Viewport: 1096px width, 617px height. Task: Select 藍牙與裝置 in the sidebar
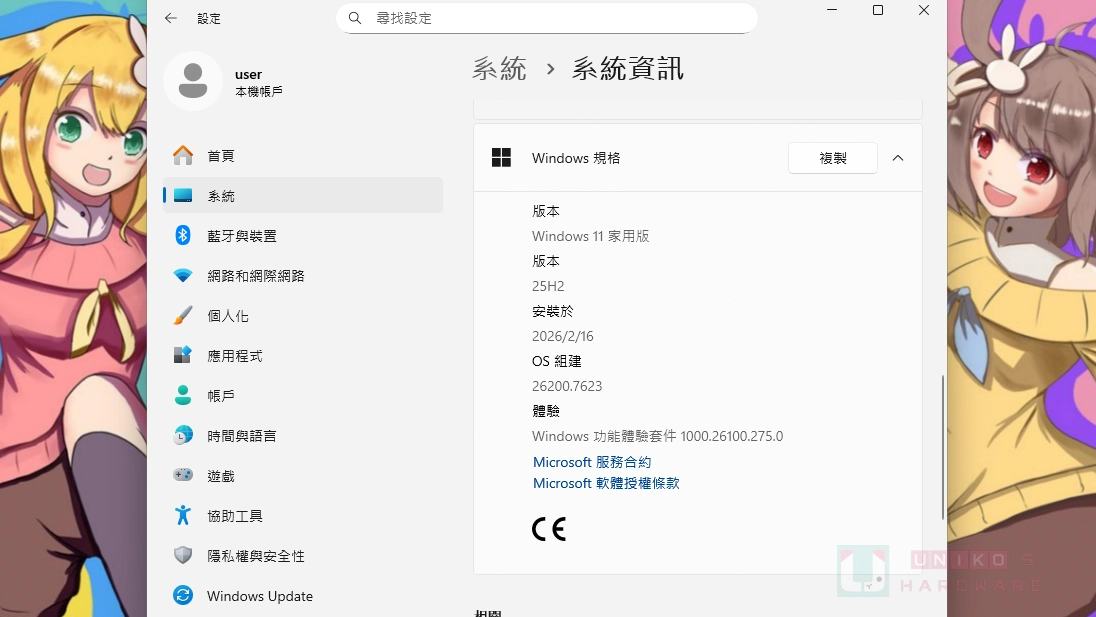[x=242, y=236]
